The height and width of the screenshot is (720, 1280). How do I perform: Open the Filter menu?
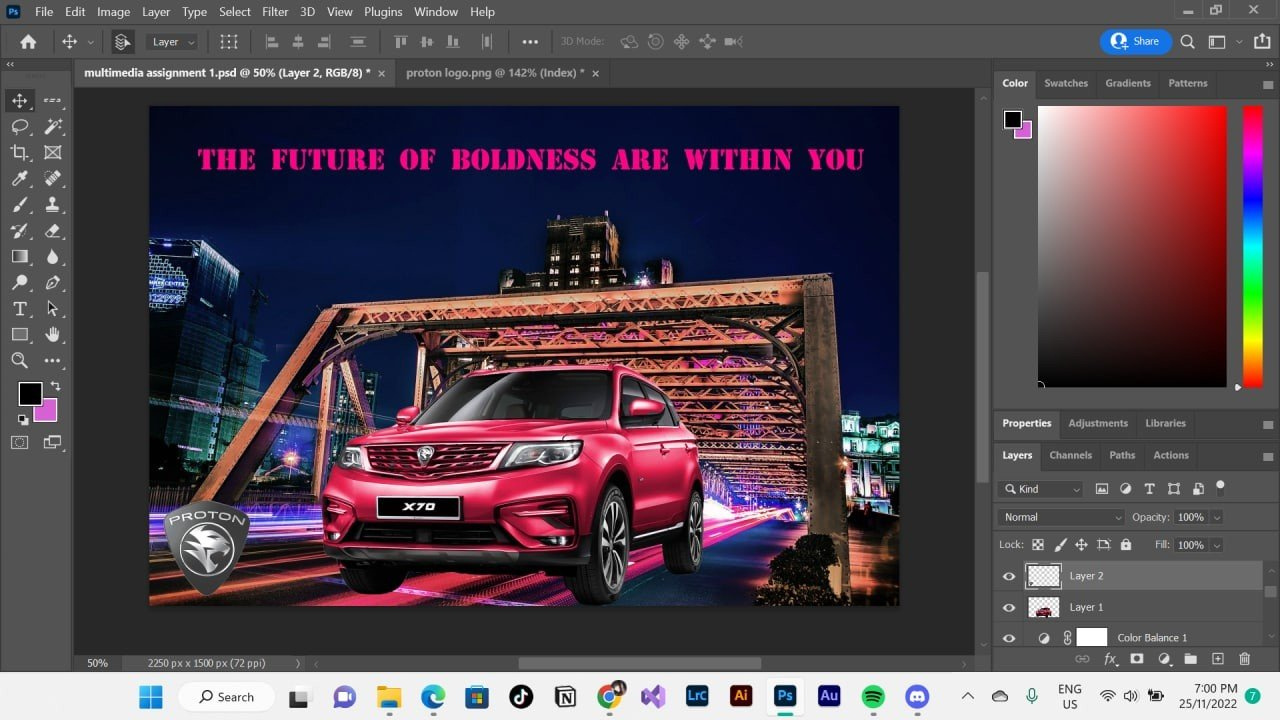point(275,12)
